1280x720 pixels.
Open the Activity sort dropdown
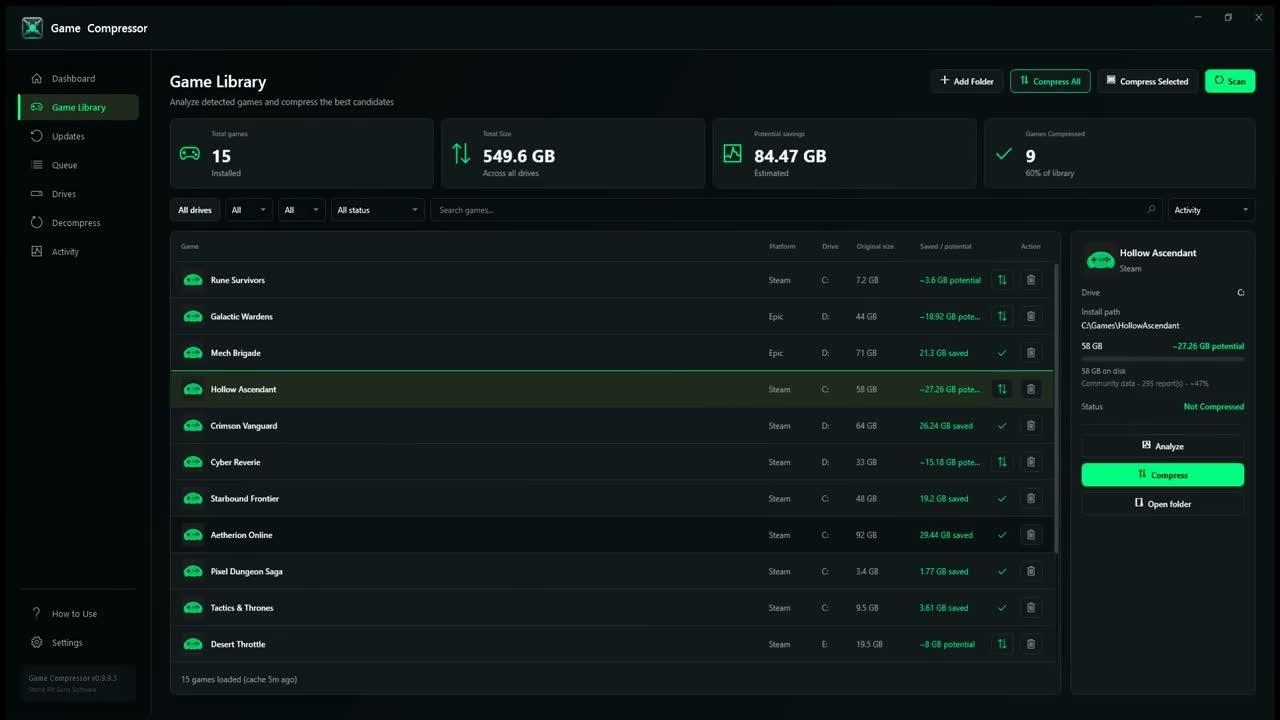pos(1212,210)
